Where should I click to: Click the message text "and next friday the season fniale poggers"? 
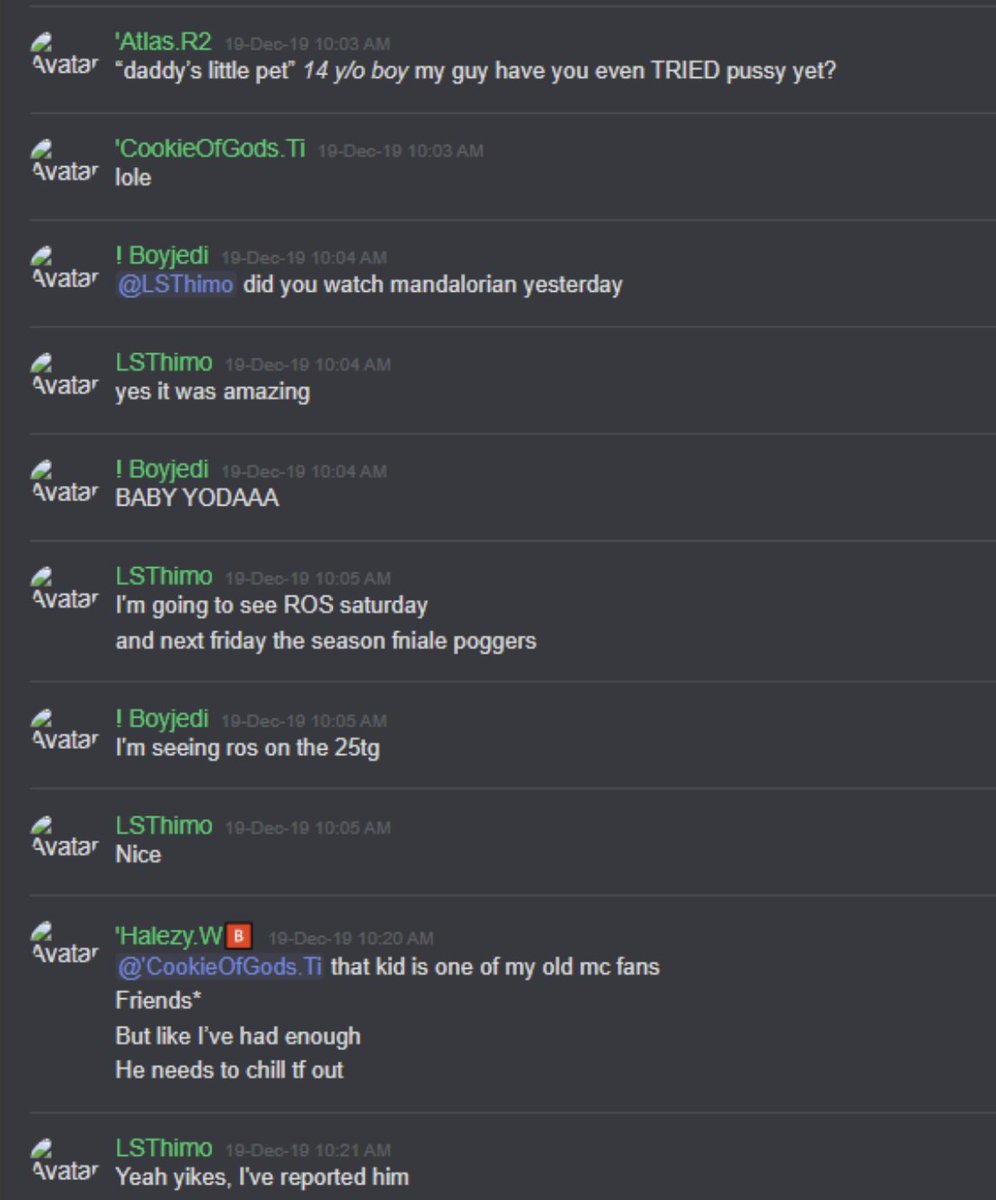coord(326,640)
